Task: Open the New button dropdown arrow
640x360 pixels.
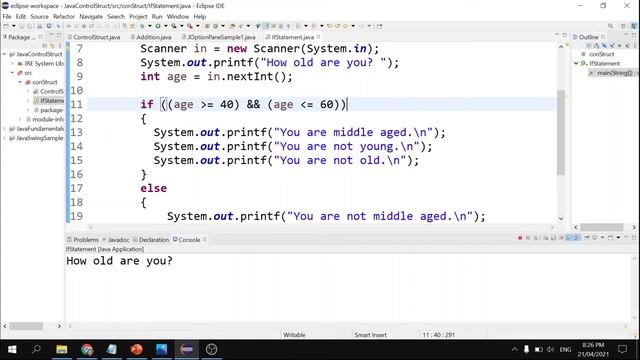Action: coord(13,26)
